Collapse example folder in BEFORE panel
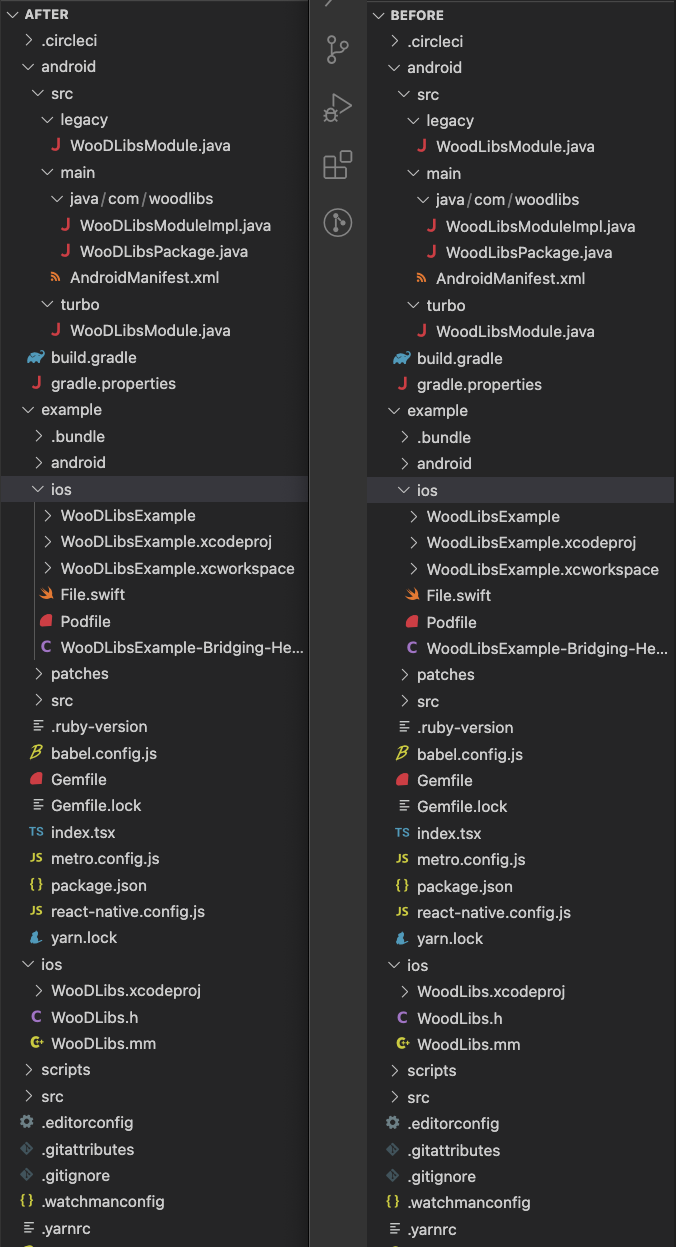 395,411
